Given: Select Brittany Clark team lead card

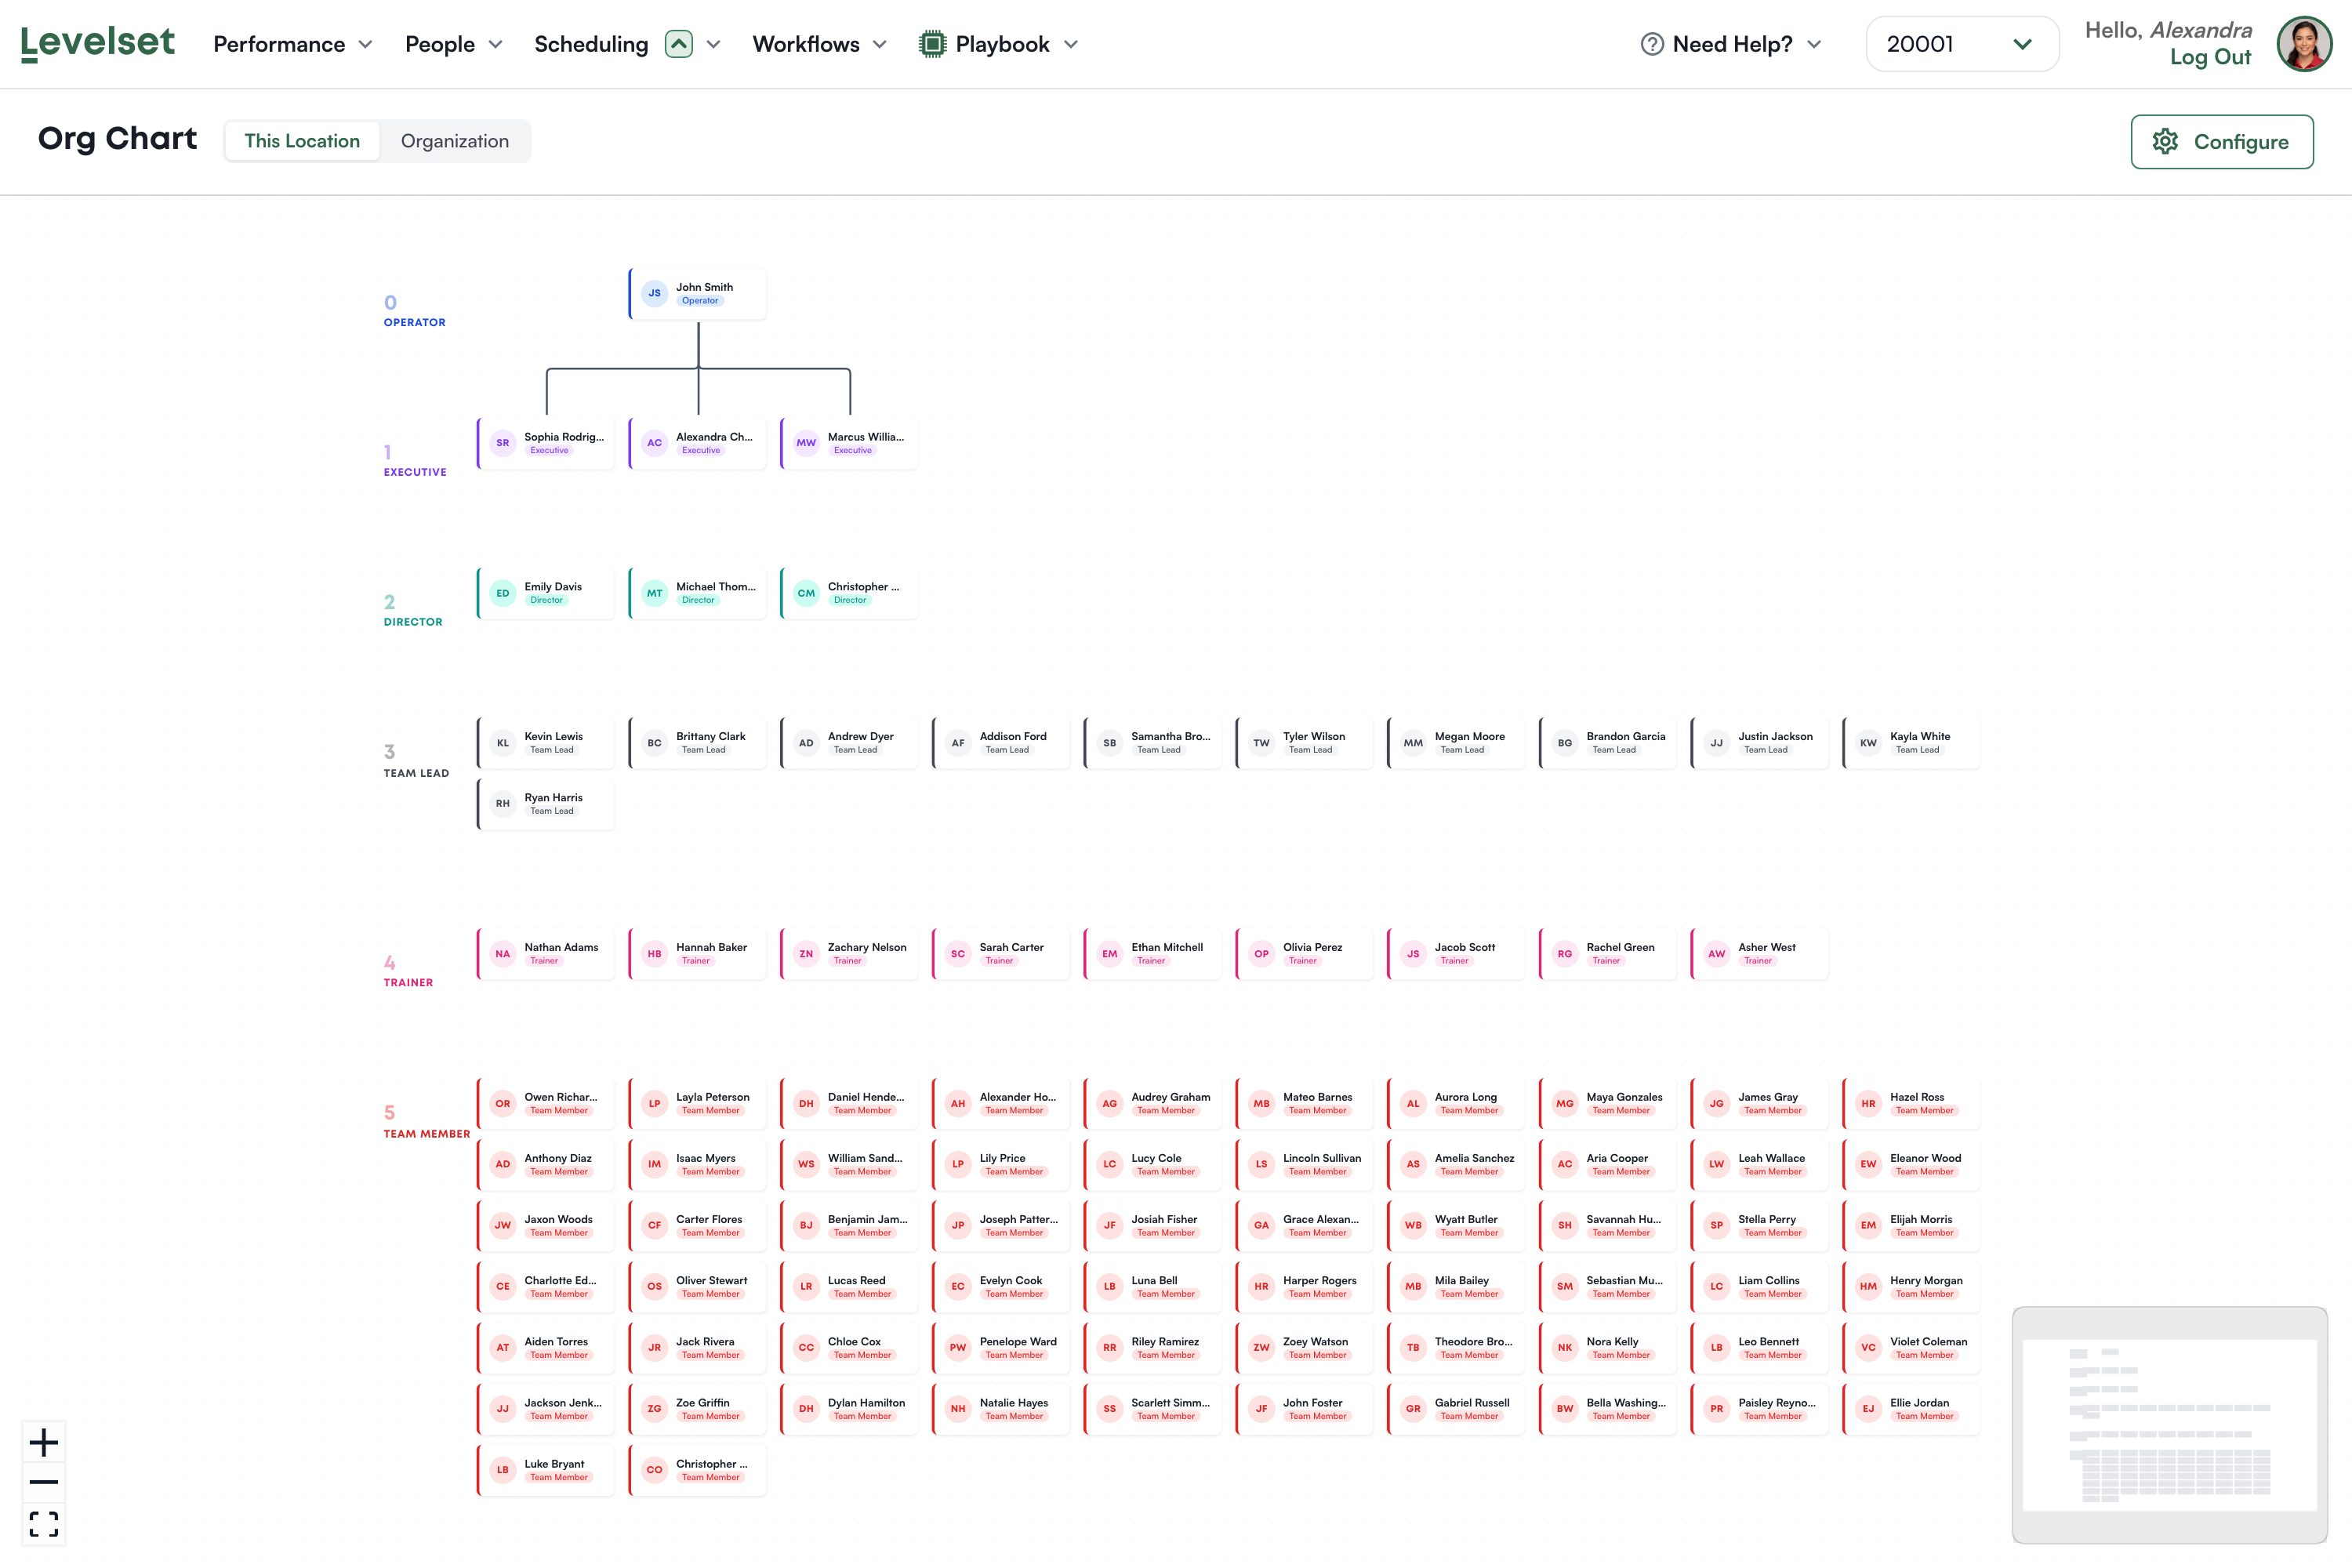Looking at the screenshot, I should [x=697, y=742].
